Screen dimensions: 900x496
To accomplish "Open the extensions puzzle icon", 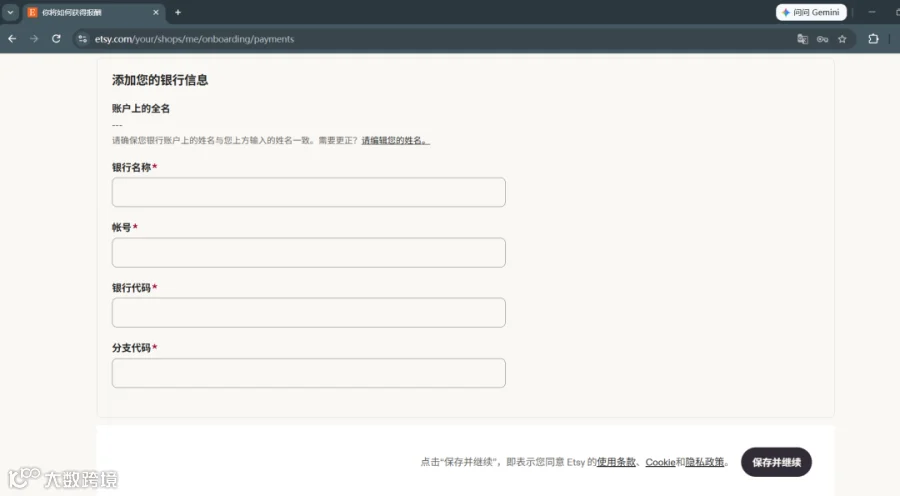I will pos(873,39).
